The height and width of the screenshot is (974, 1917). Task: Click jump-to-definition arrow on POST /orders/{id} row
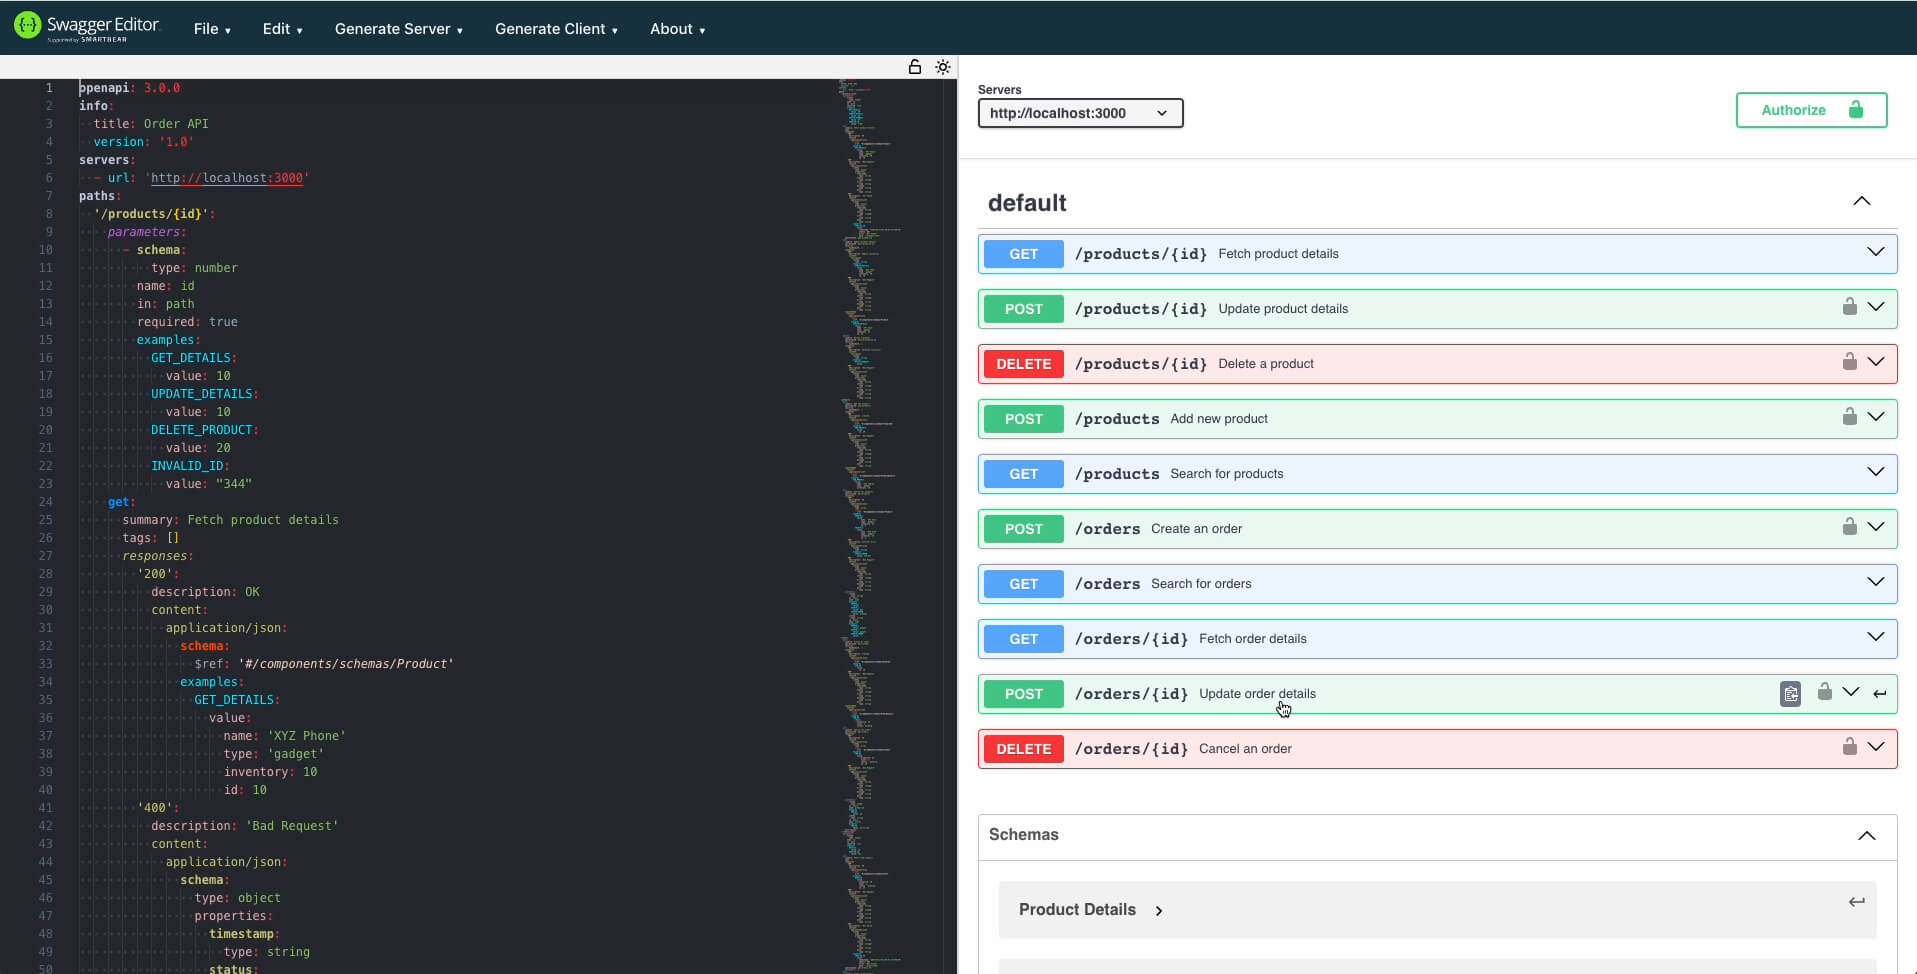point(1880,694)
